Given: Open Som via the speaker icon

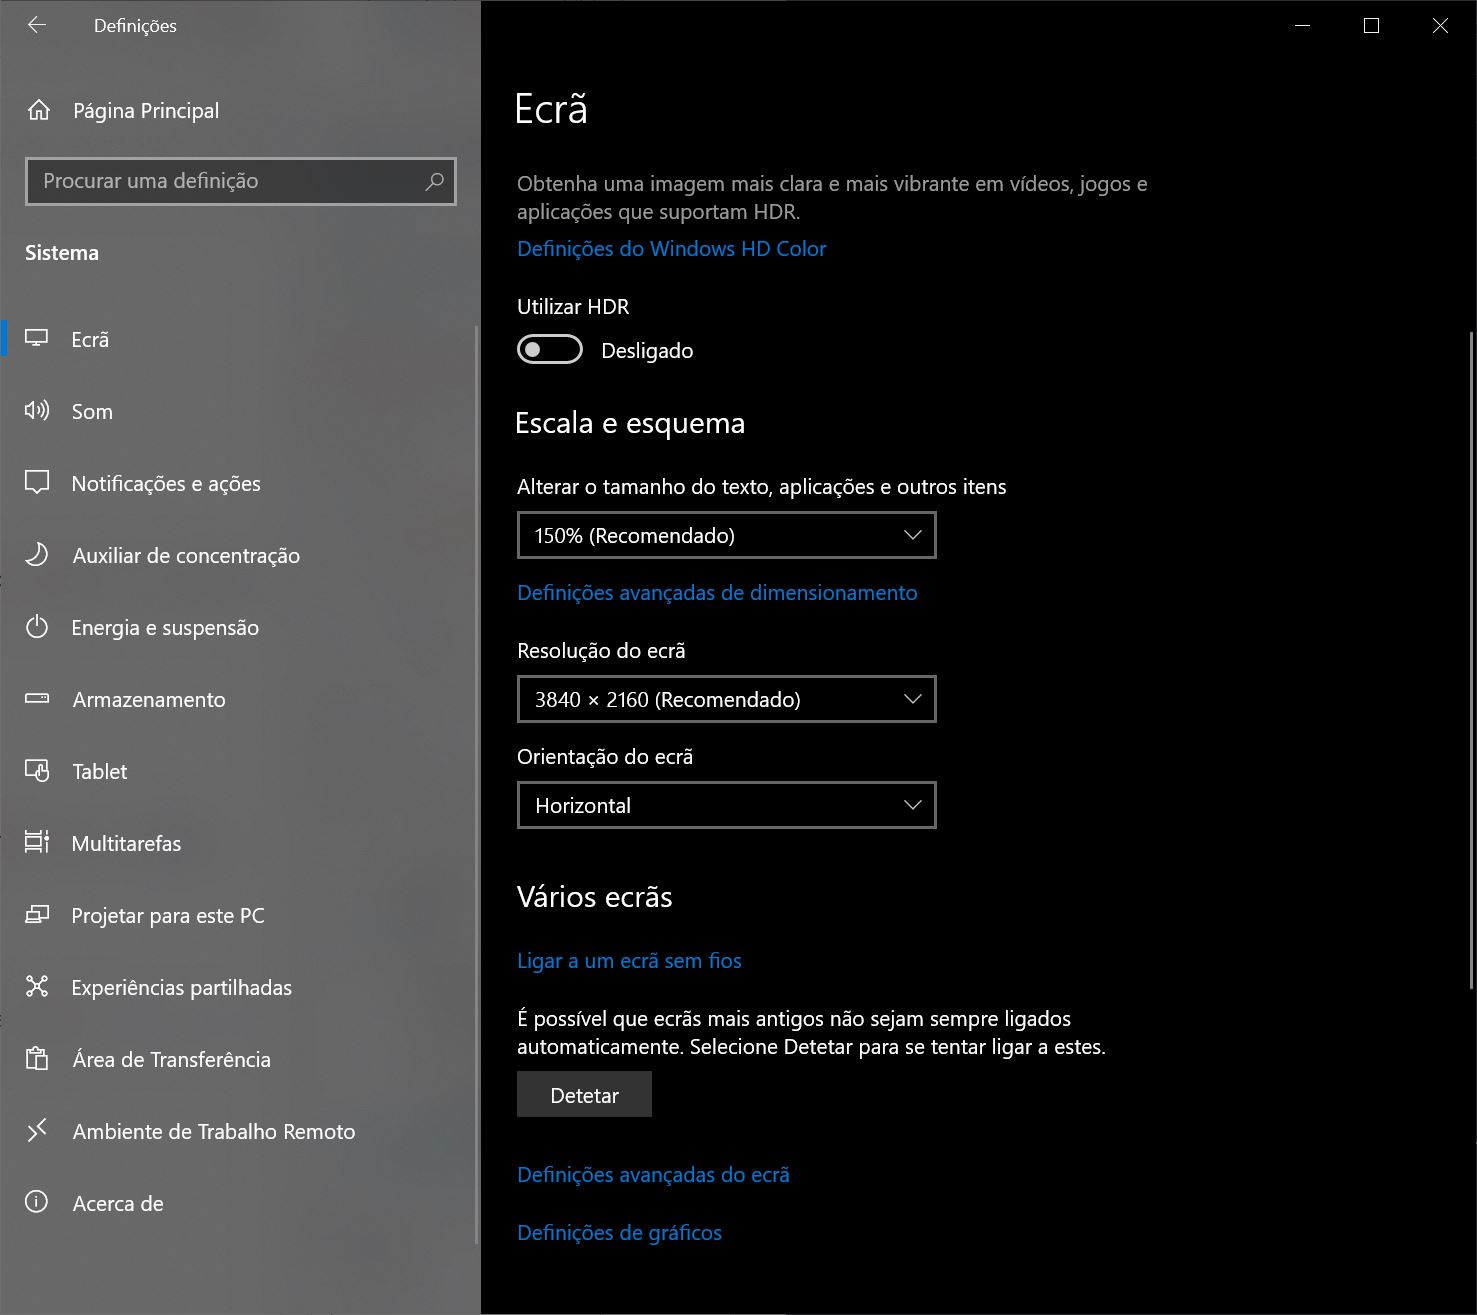Looking at the screenshot, I should 37,411.
